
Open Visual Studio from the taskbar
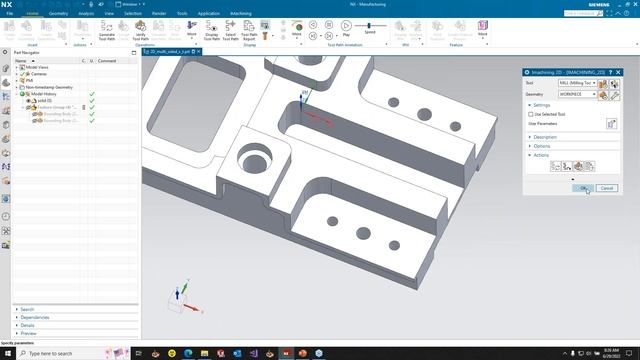coord(253,353)
